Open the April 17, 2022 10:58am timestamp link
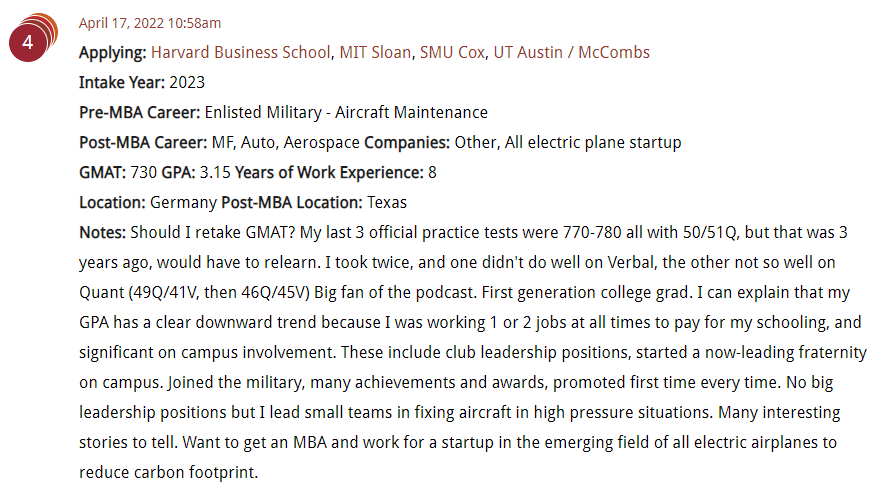 tap(150, 23)
